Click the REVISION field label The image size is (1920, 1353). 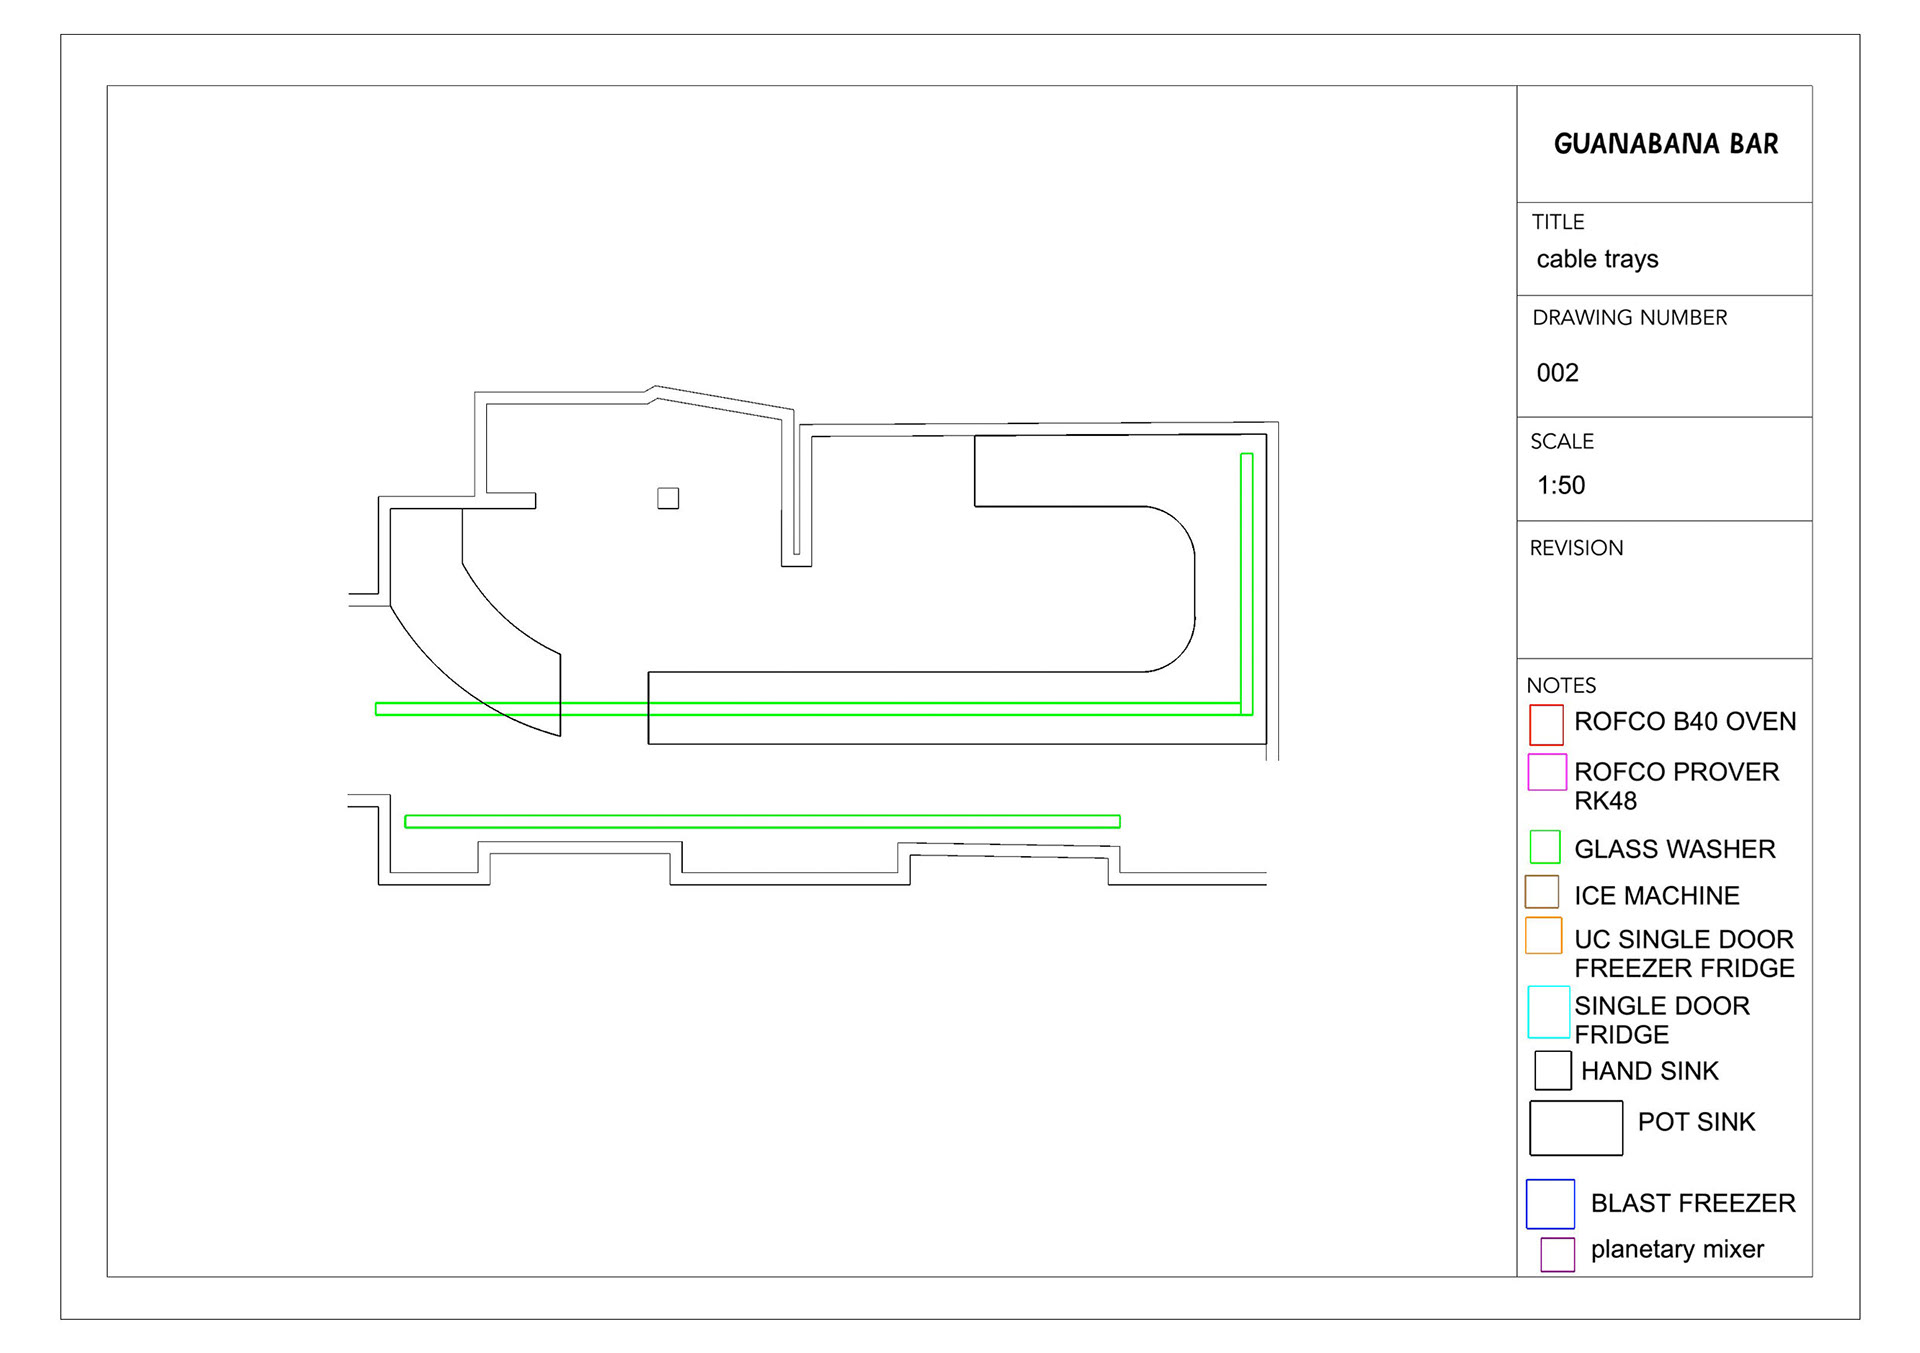pyautogui.click(x=1576, y=548)
